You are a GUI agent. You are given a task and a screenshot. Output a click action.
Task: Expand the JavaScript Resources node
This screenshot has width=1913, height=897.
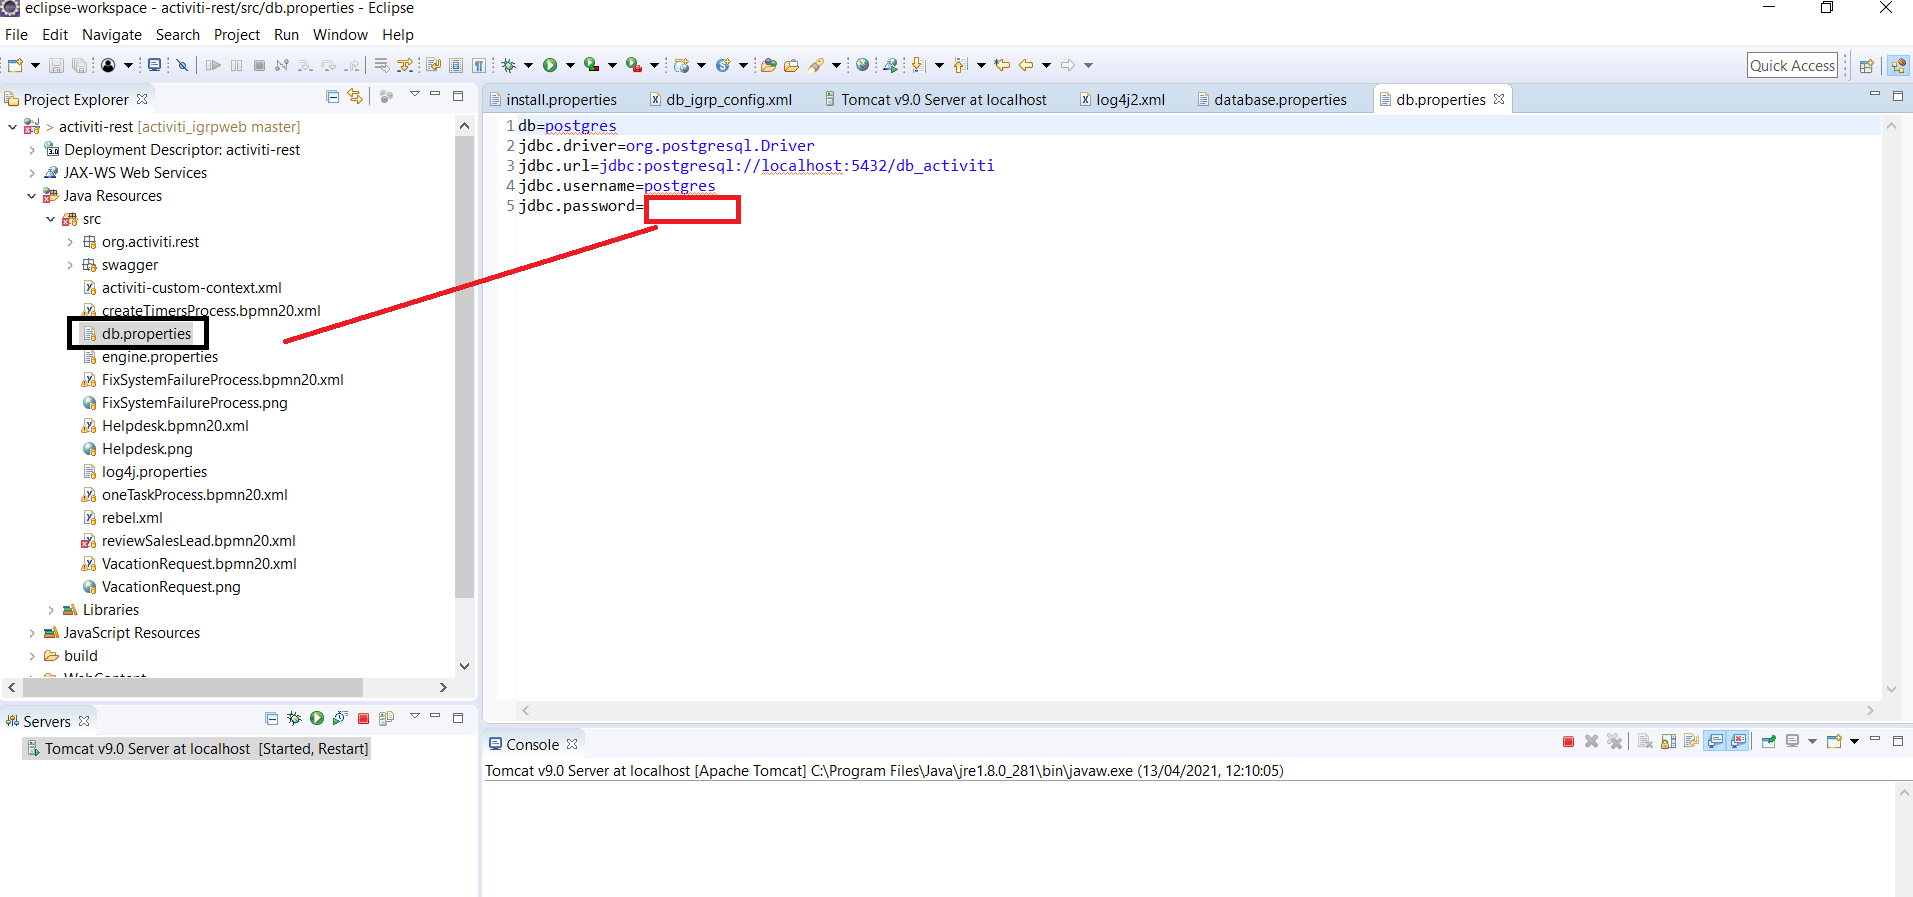point(32,633)
